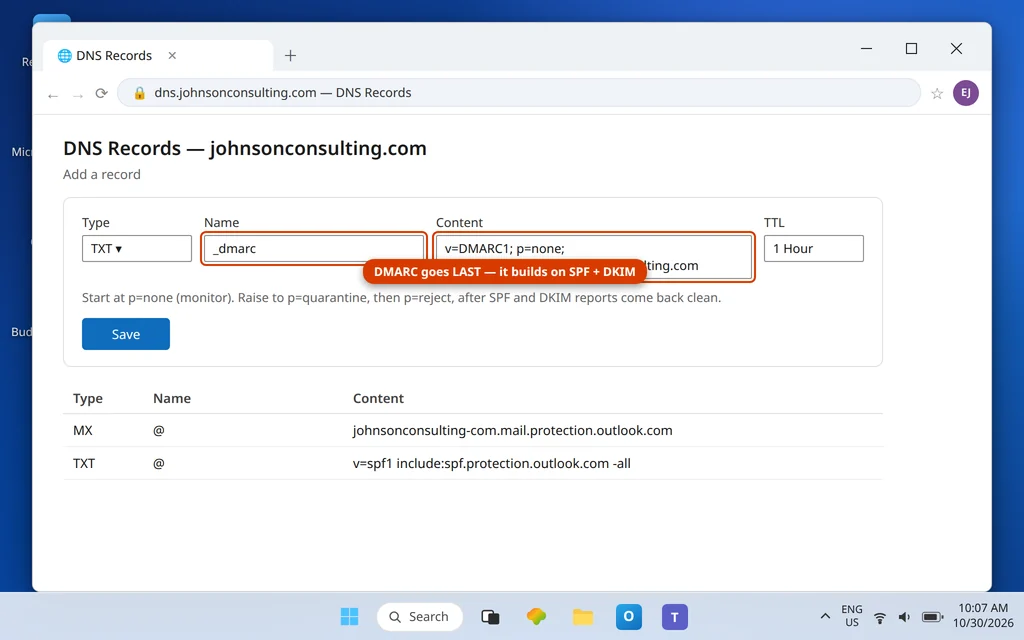The height and width of the screenshot is (640, 1024).
Task: Open a new browser tab
Action: coord(291,56)
